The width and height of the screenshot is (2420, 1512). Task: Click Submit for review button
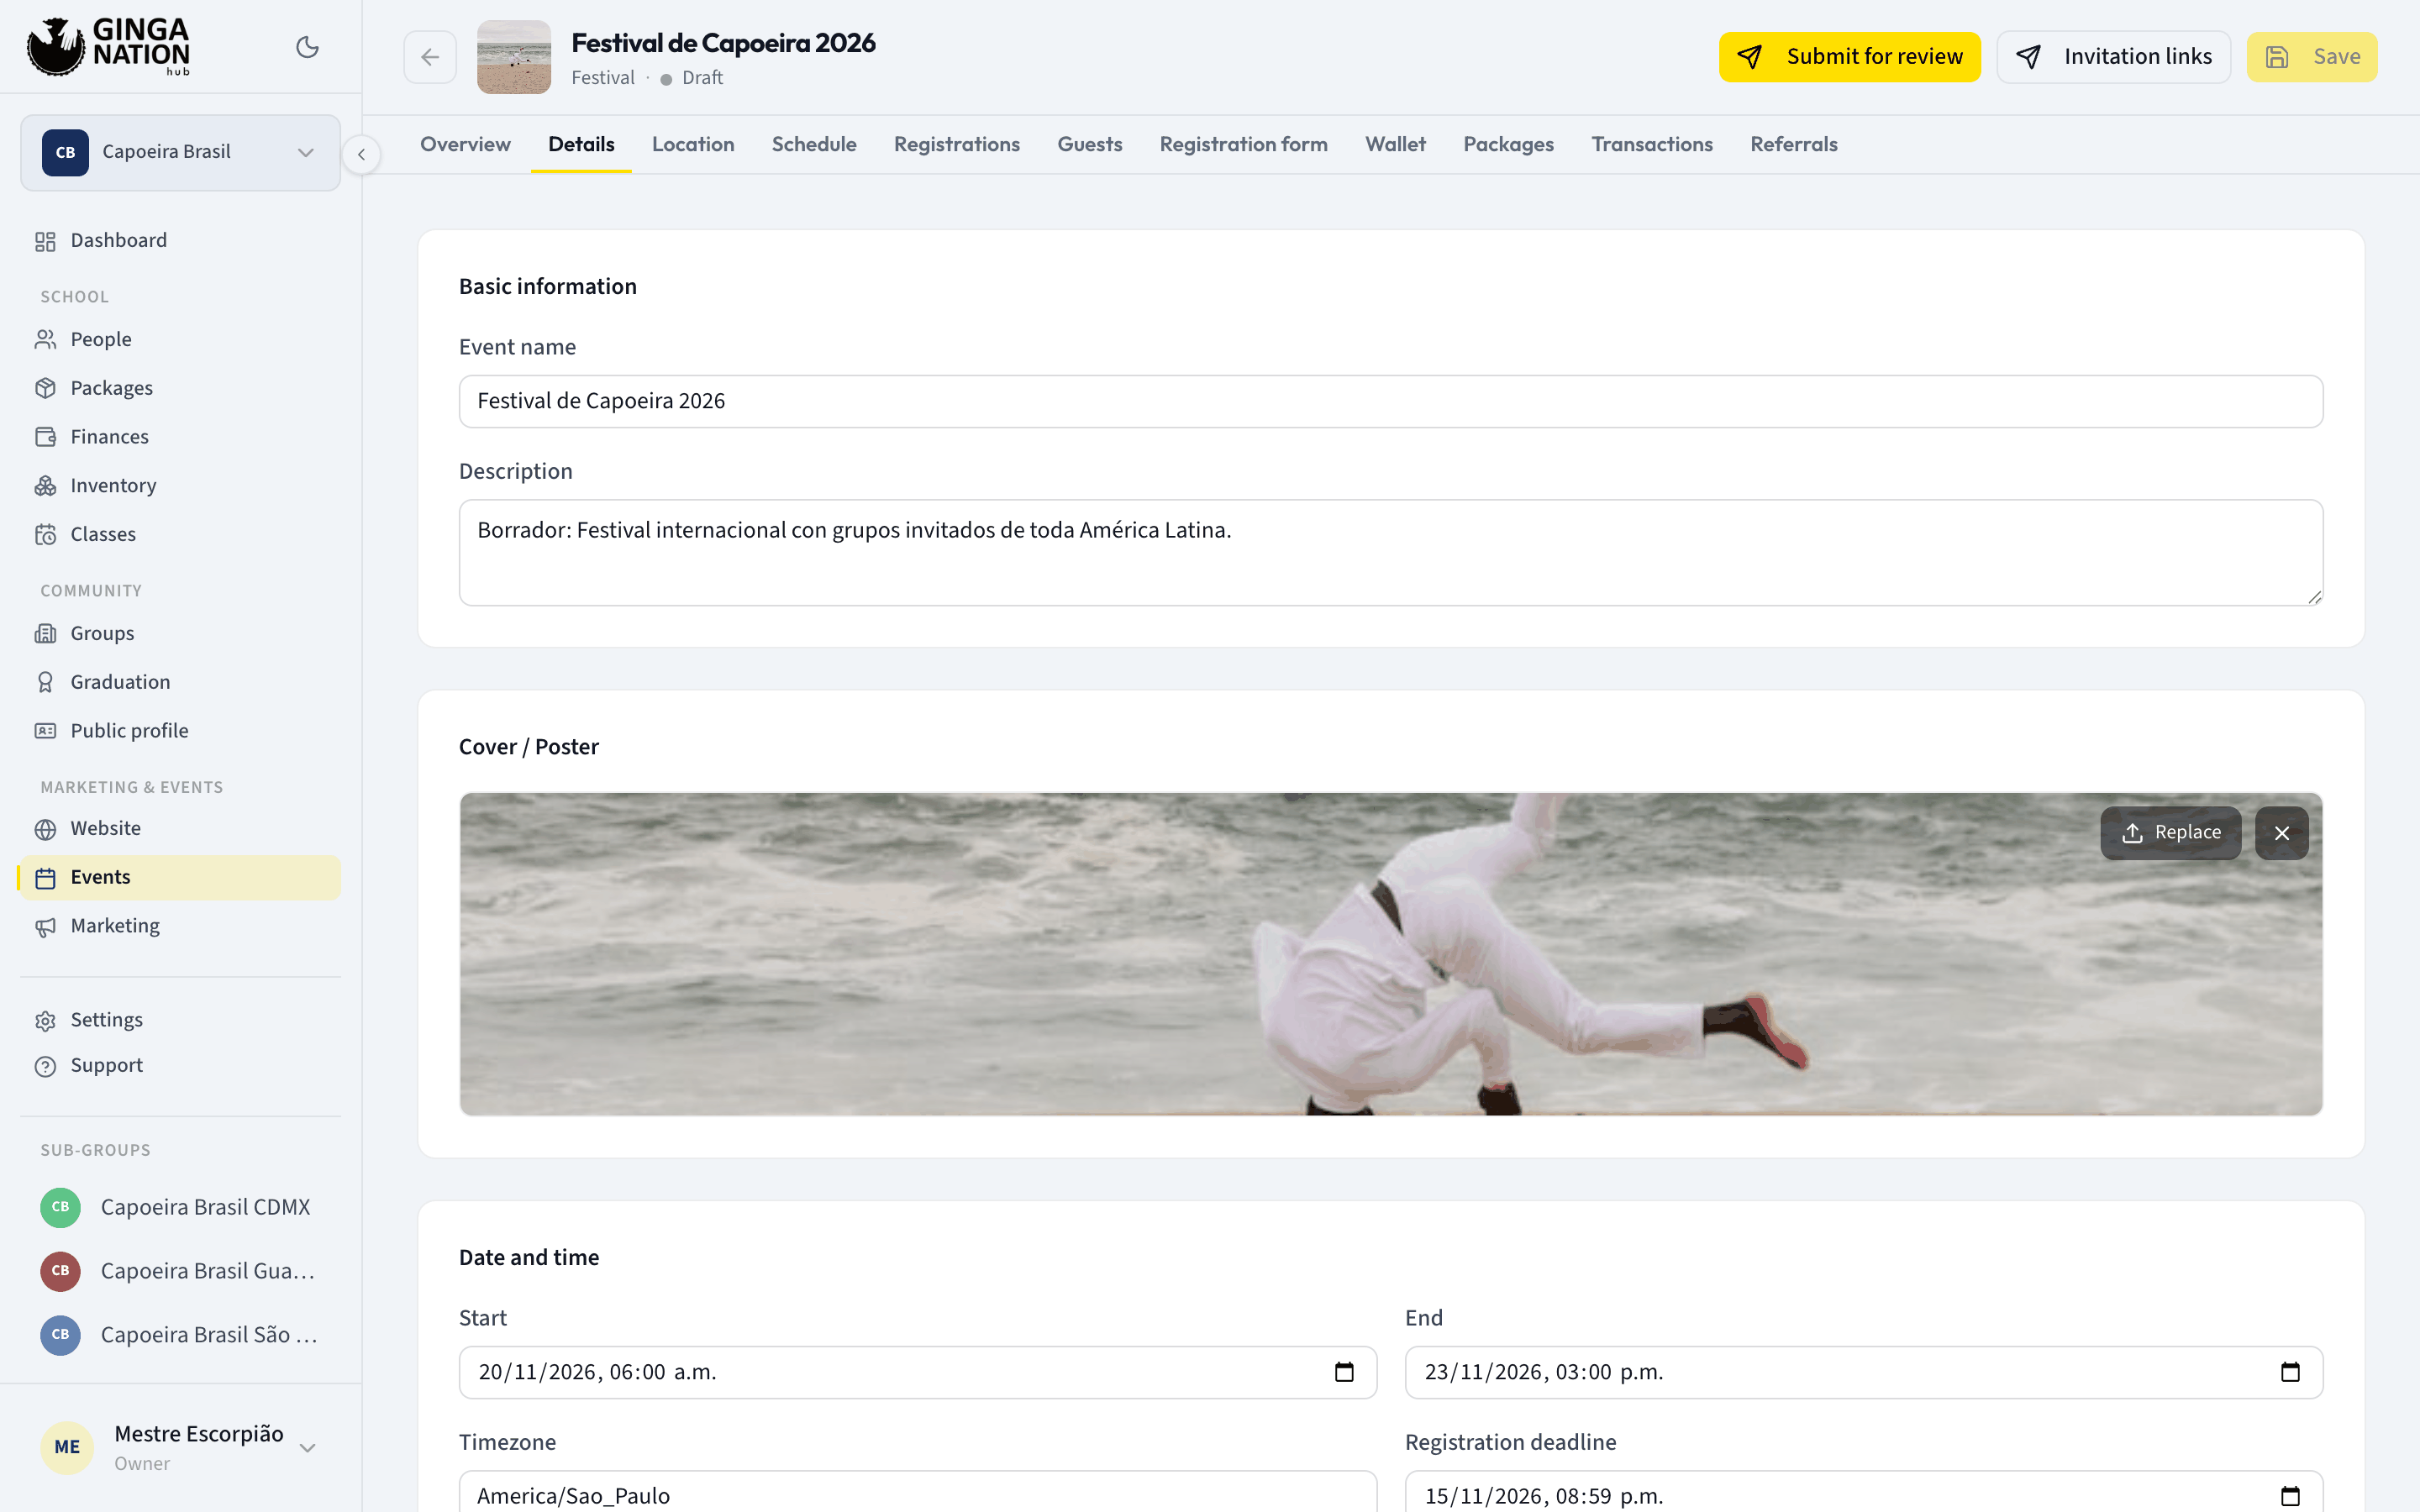[x=1849, y=57]
